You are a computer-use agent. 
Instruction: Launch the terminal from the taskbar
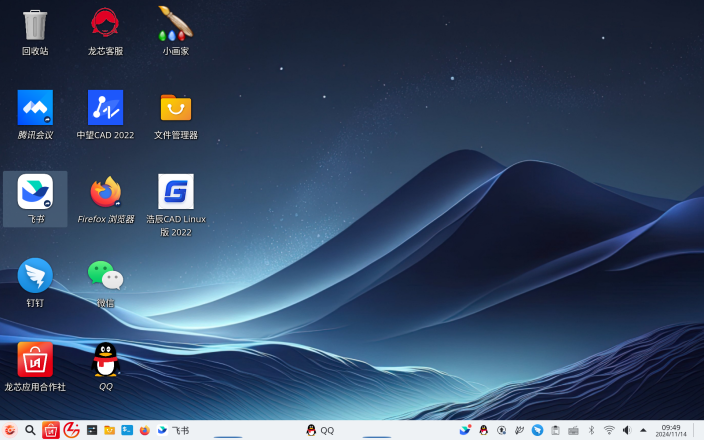coord(127,431)
